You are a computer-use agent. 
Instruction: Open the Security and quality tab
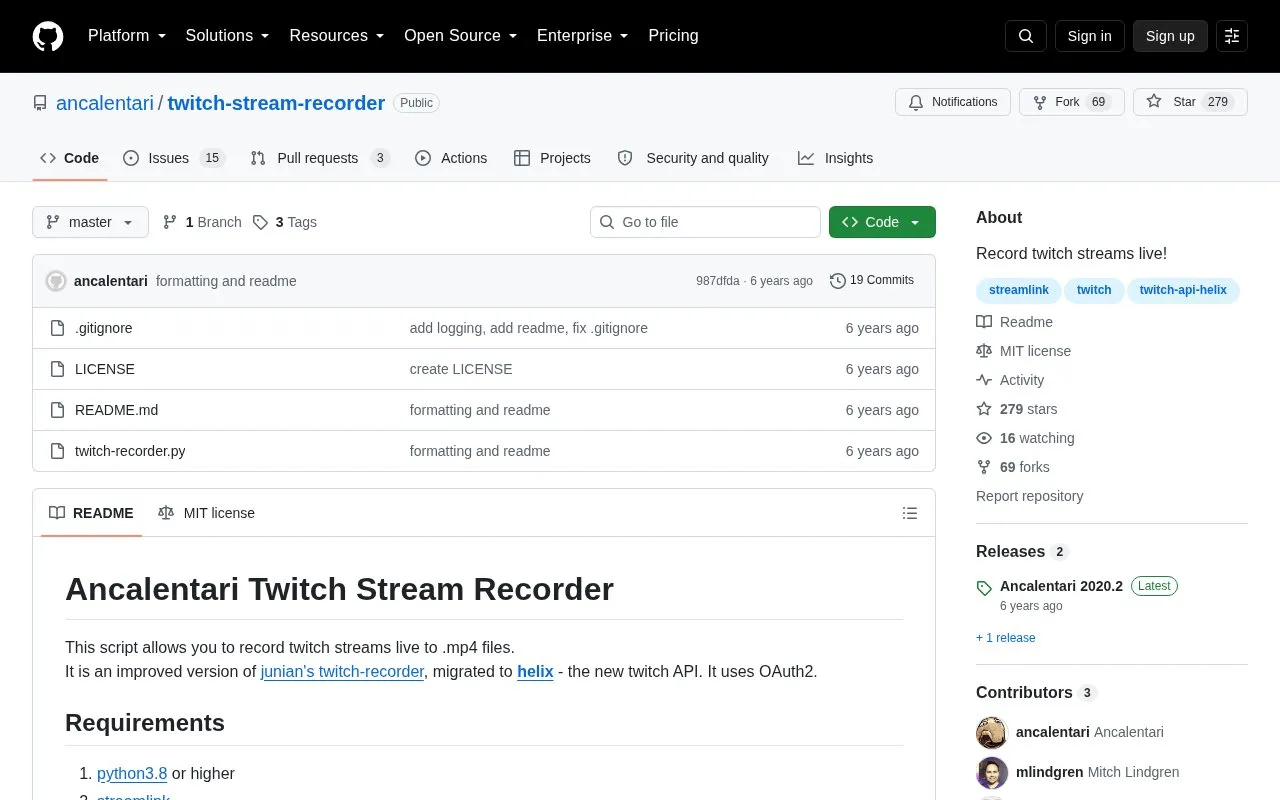click(x=693, y=158)
